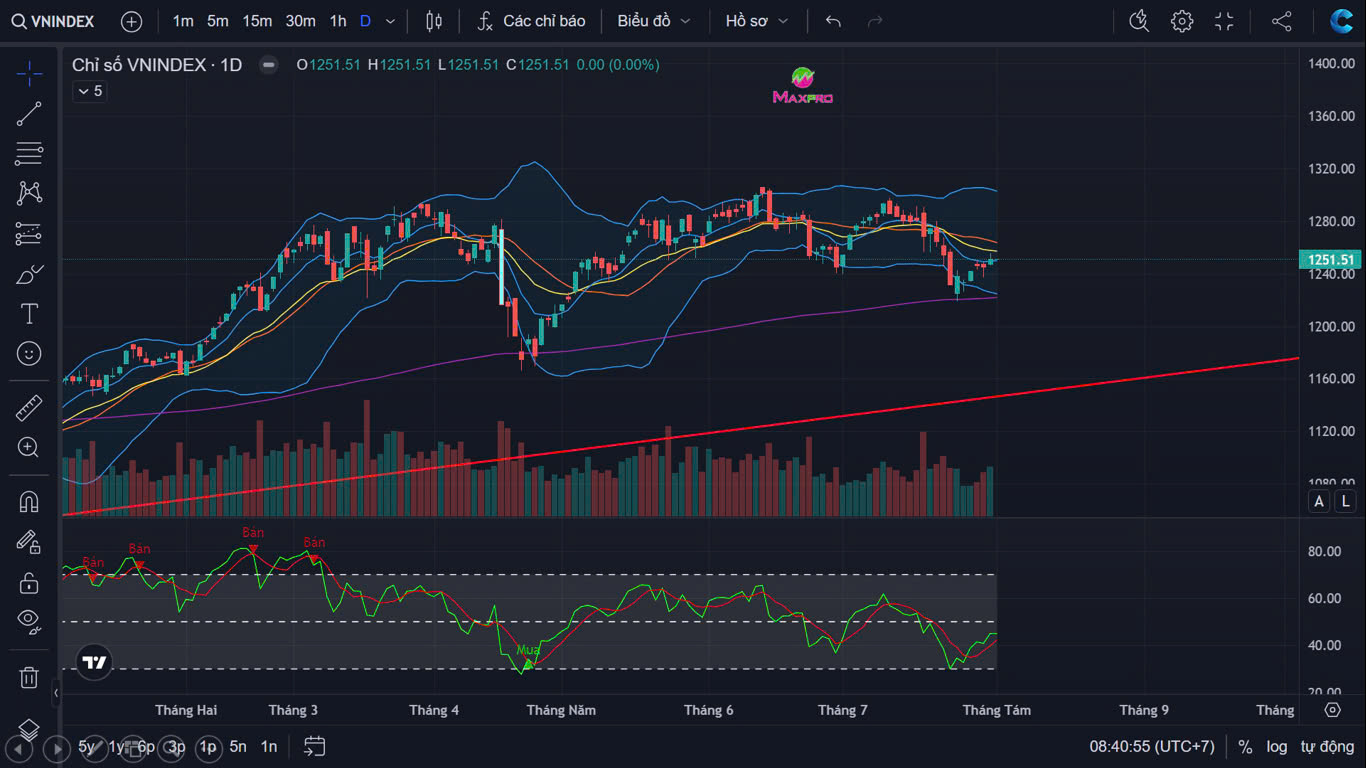1366x768 pixels.
Task: Select the brush drawing tool
Action: click(29, 274)
